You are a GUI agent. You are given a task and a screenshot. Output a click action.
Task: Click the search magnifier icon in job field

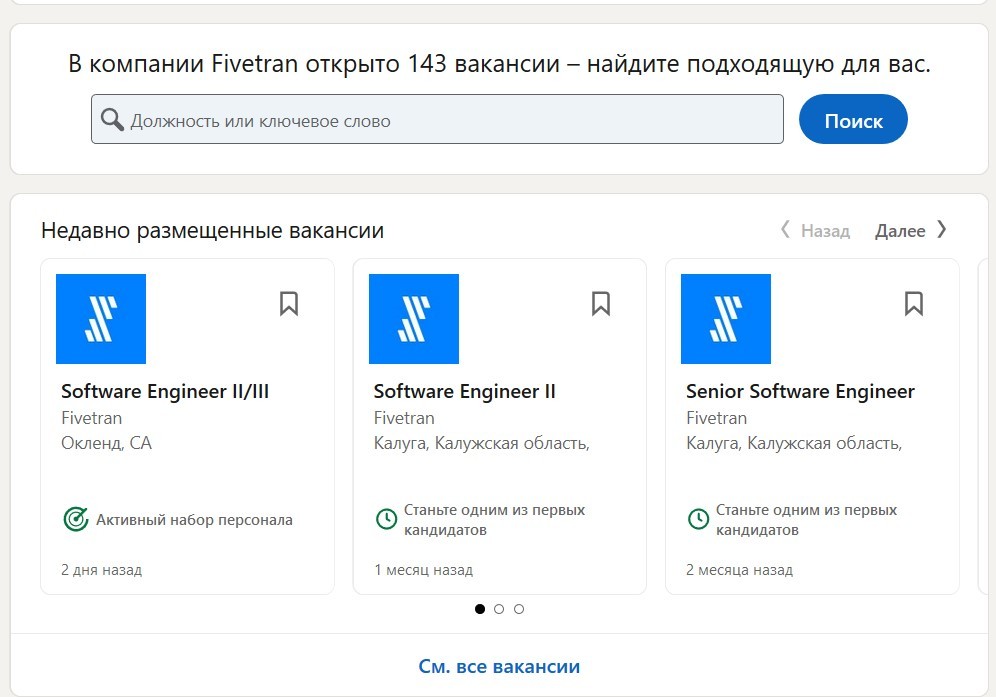click(x=112, y=121)
